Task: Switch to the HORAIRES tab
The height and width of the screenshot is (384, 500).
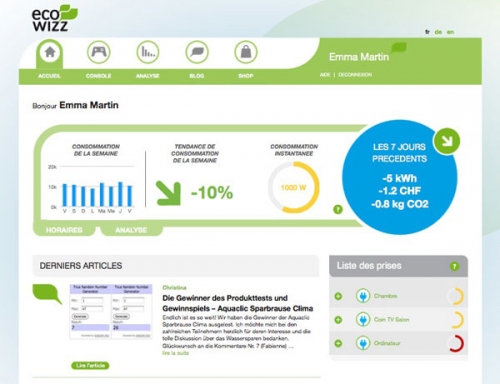Action: point(64,230)
